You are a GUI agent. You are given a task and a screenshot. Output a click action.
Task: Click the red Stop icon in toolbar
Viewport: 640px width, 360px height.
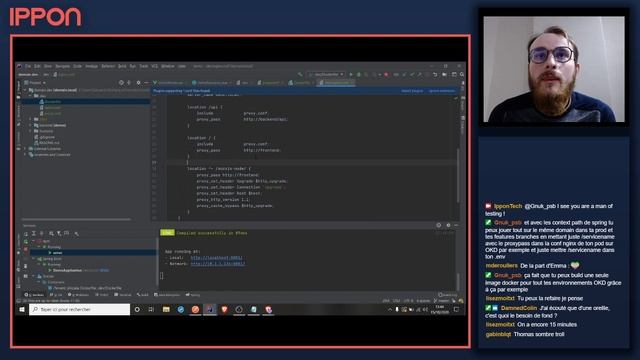(387, 75)
